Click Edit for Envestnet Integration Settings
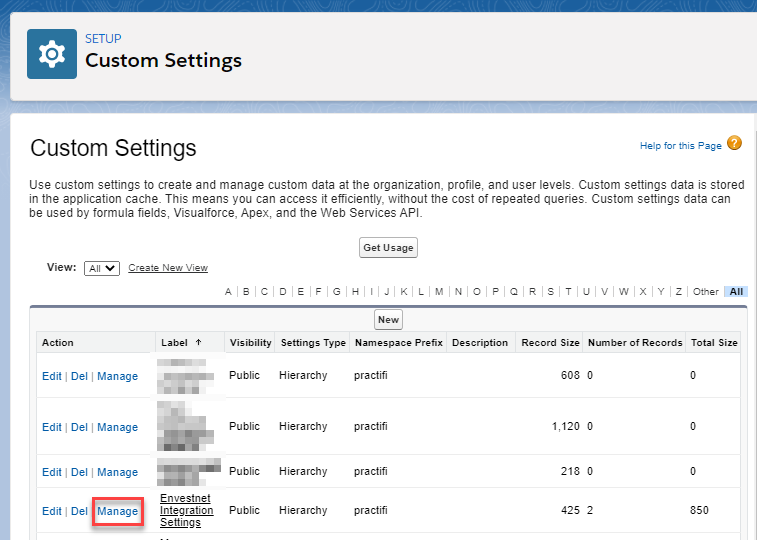The height and width of the screenshot is (540, 757). pyautogui.click(x=52, y=511)
